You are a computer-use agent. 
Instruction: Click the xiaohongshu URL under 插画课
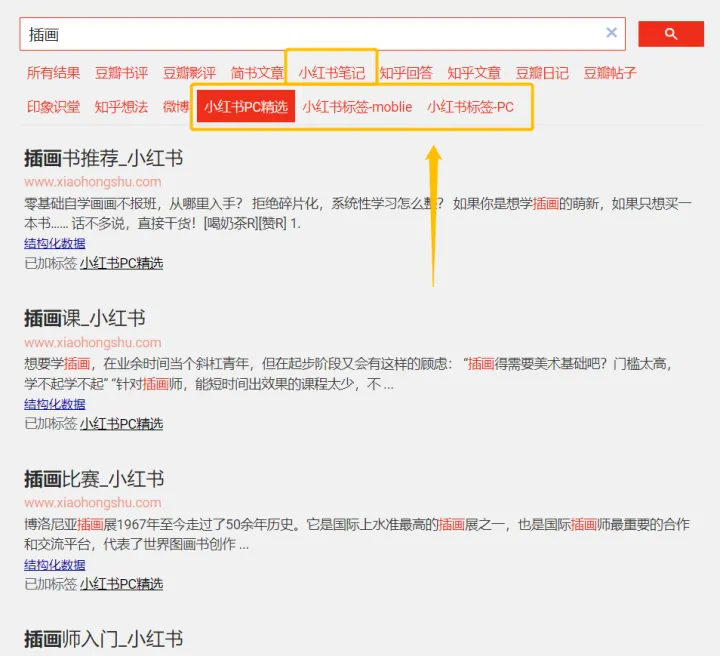[93, 342]
